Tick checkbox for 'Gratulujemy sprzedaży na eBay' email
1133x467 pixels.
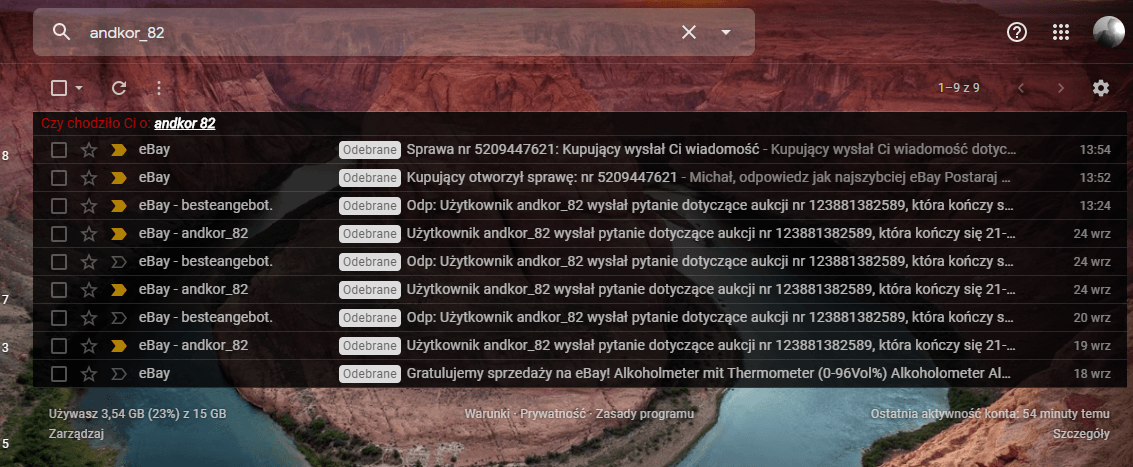59,374
